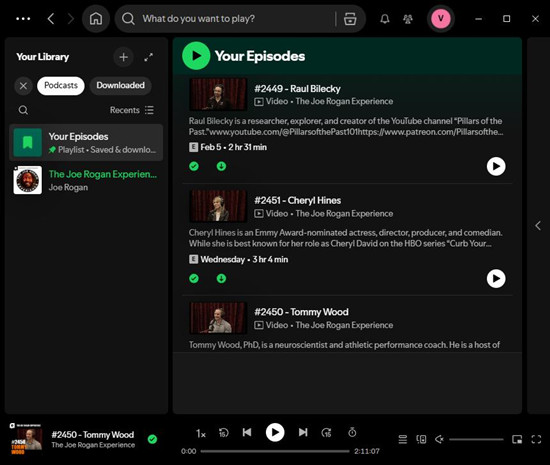Screen dimensions: 550x465
Task: Toggle download for Cheryl Hines episode
Action: 221,278
